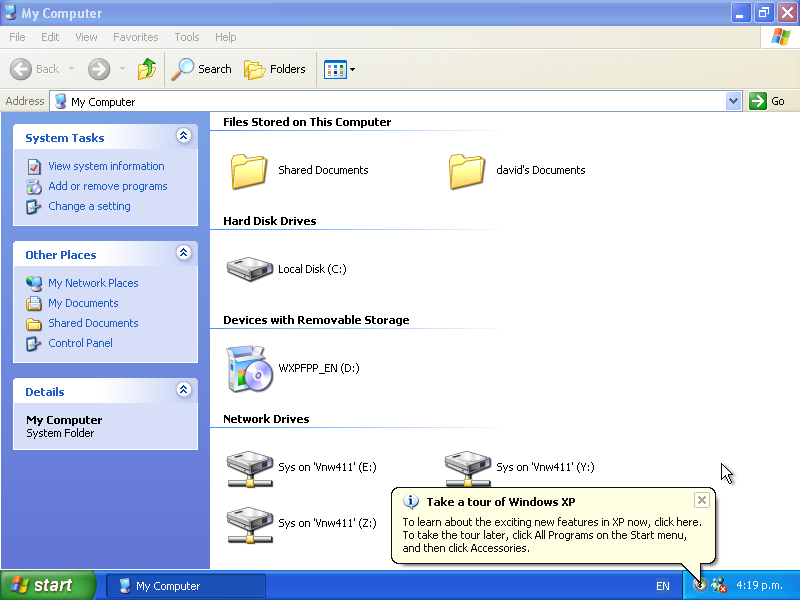
Task: Click the Windows flag logo in toolbar
Action: point(781,37)
